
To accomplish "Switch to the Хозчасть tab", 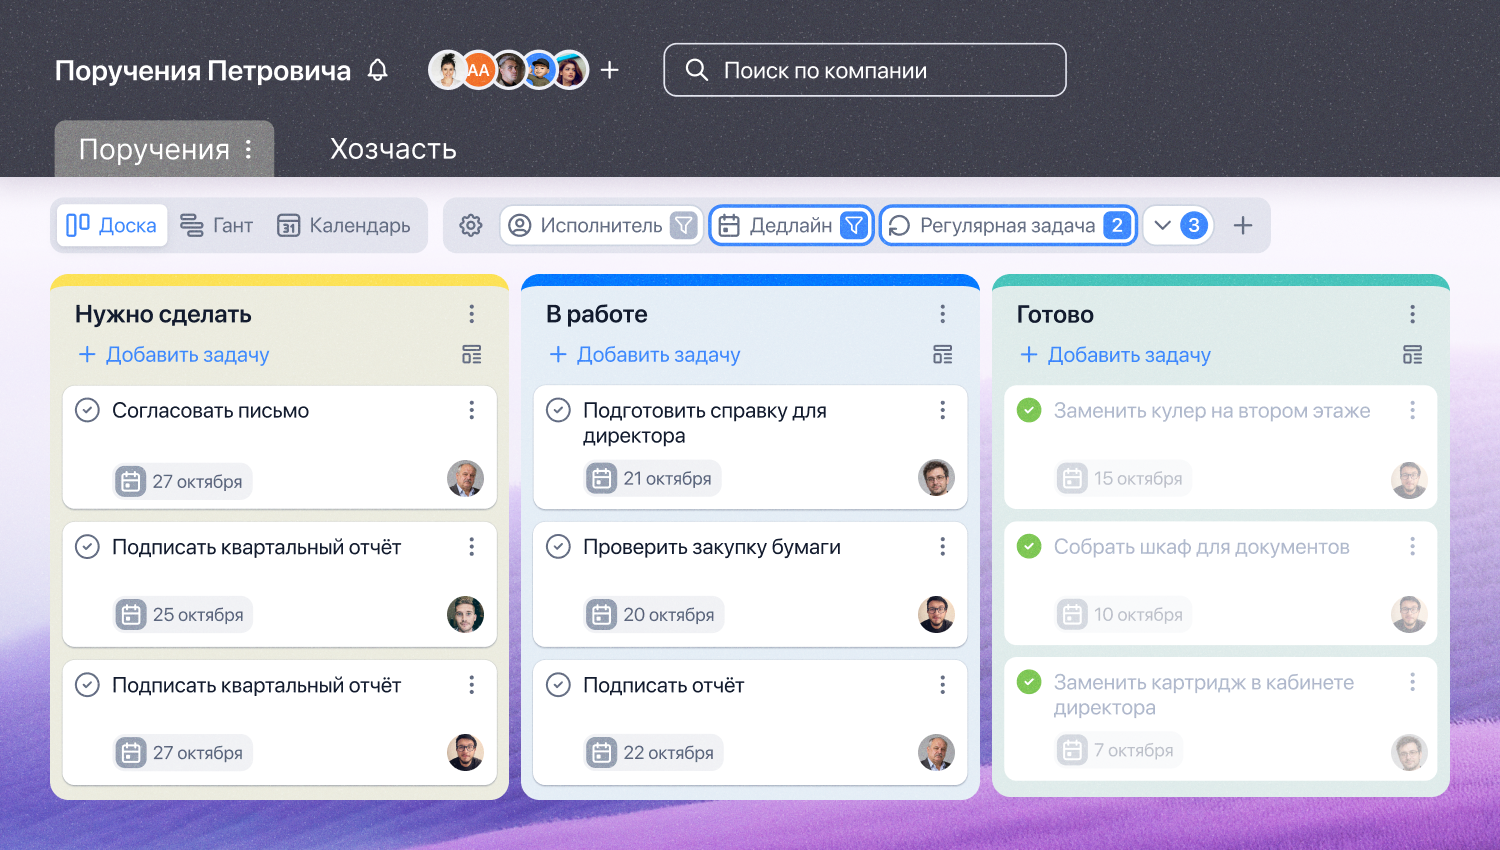I will tap(393, 149).
